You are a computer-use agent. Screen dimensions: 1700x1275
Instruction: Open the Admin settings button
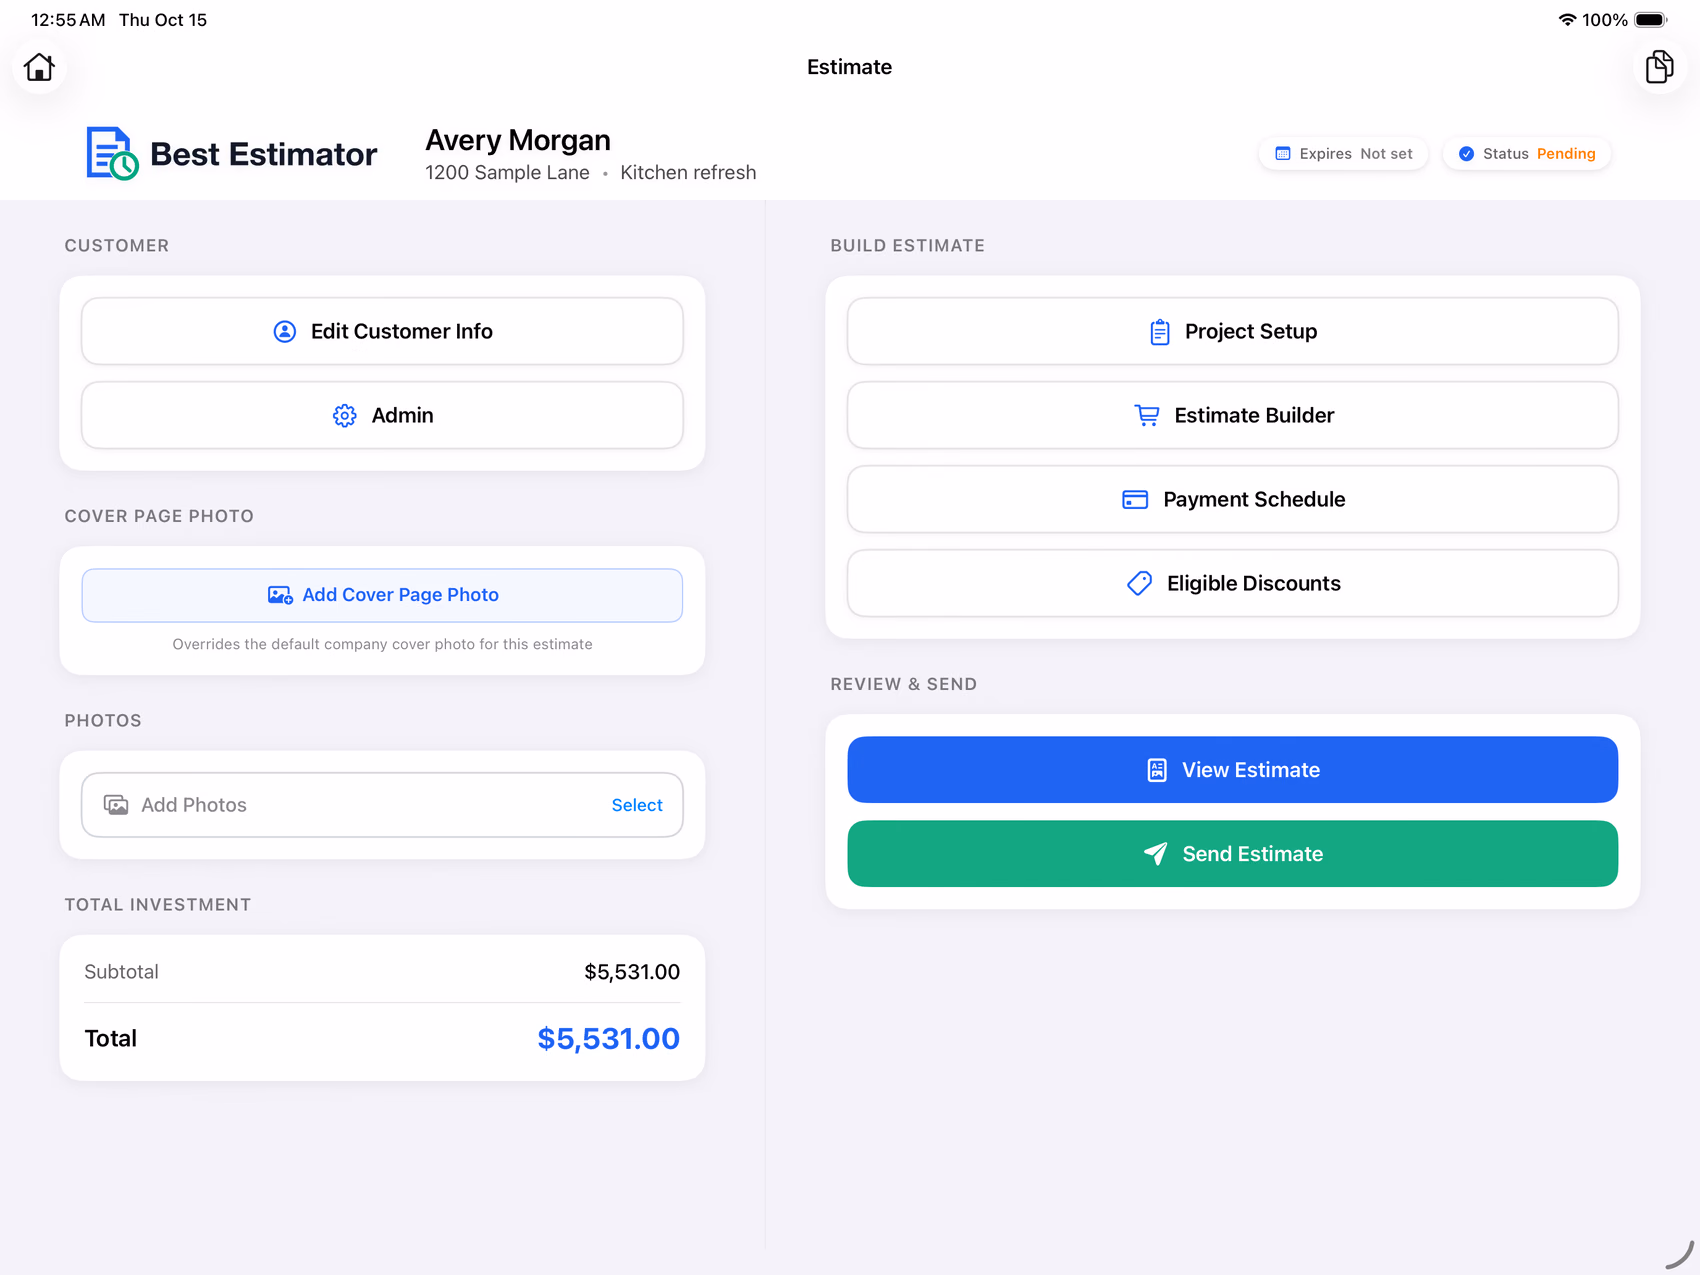382,415
